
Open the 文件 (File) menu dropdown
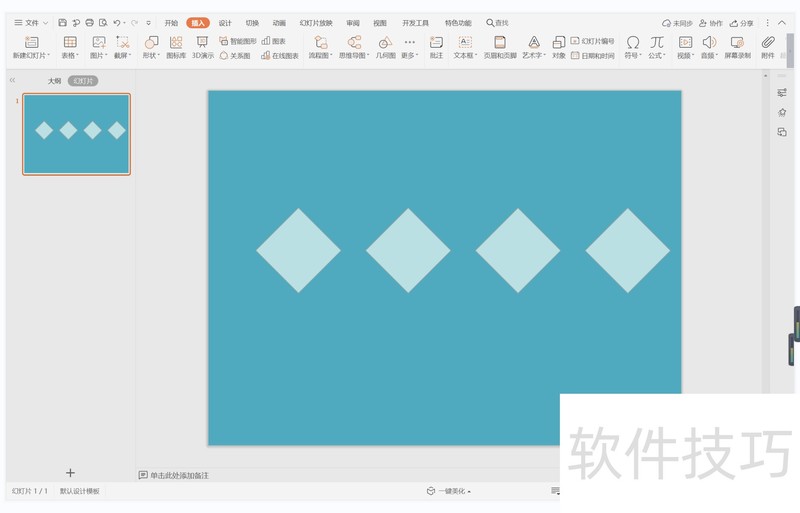point(31,22)
